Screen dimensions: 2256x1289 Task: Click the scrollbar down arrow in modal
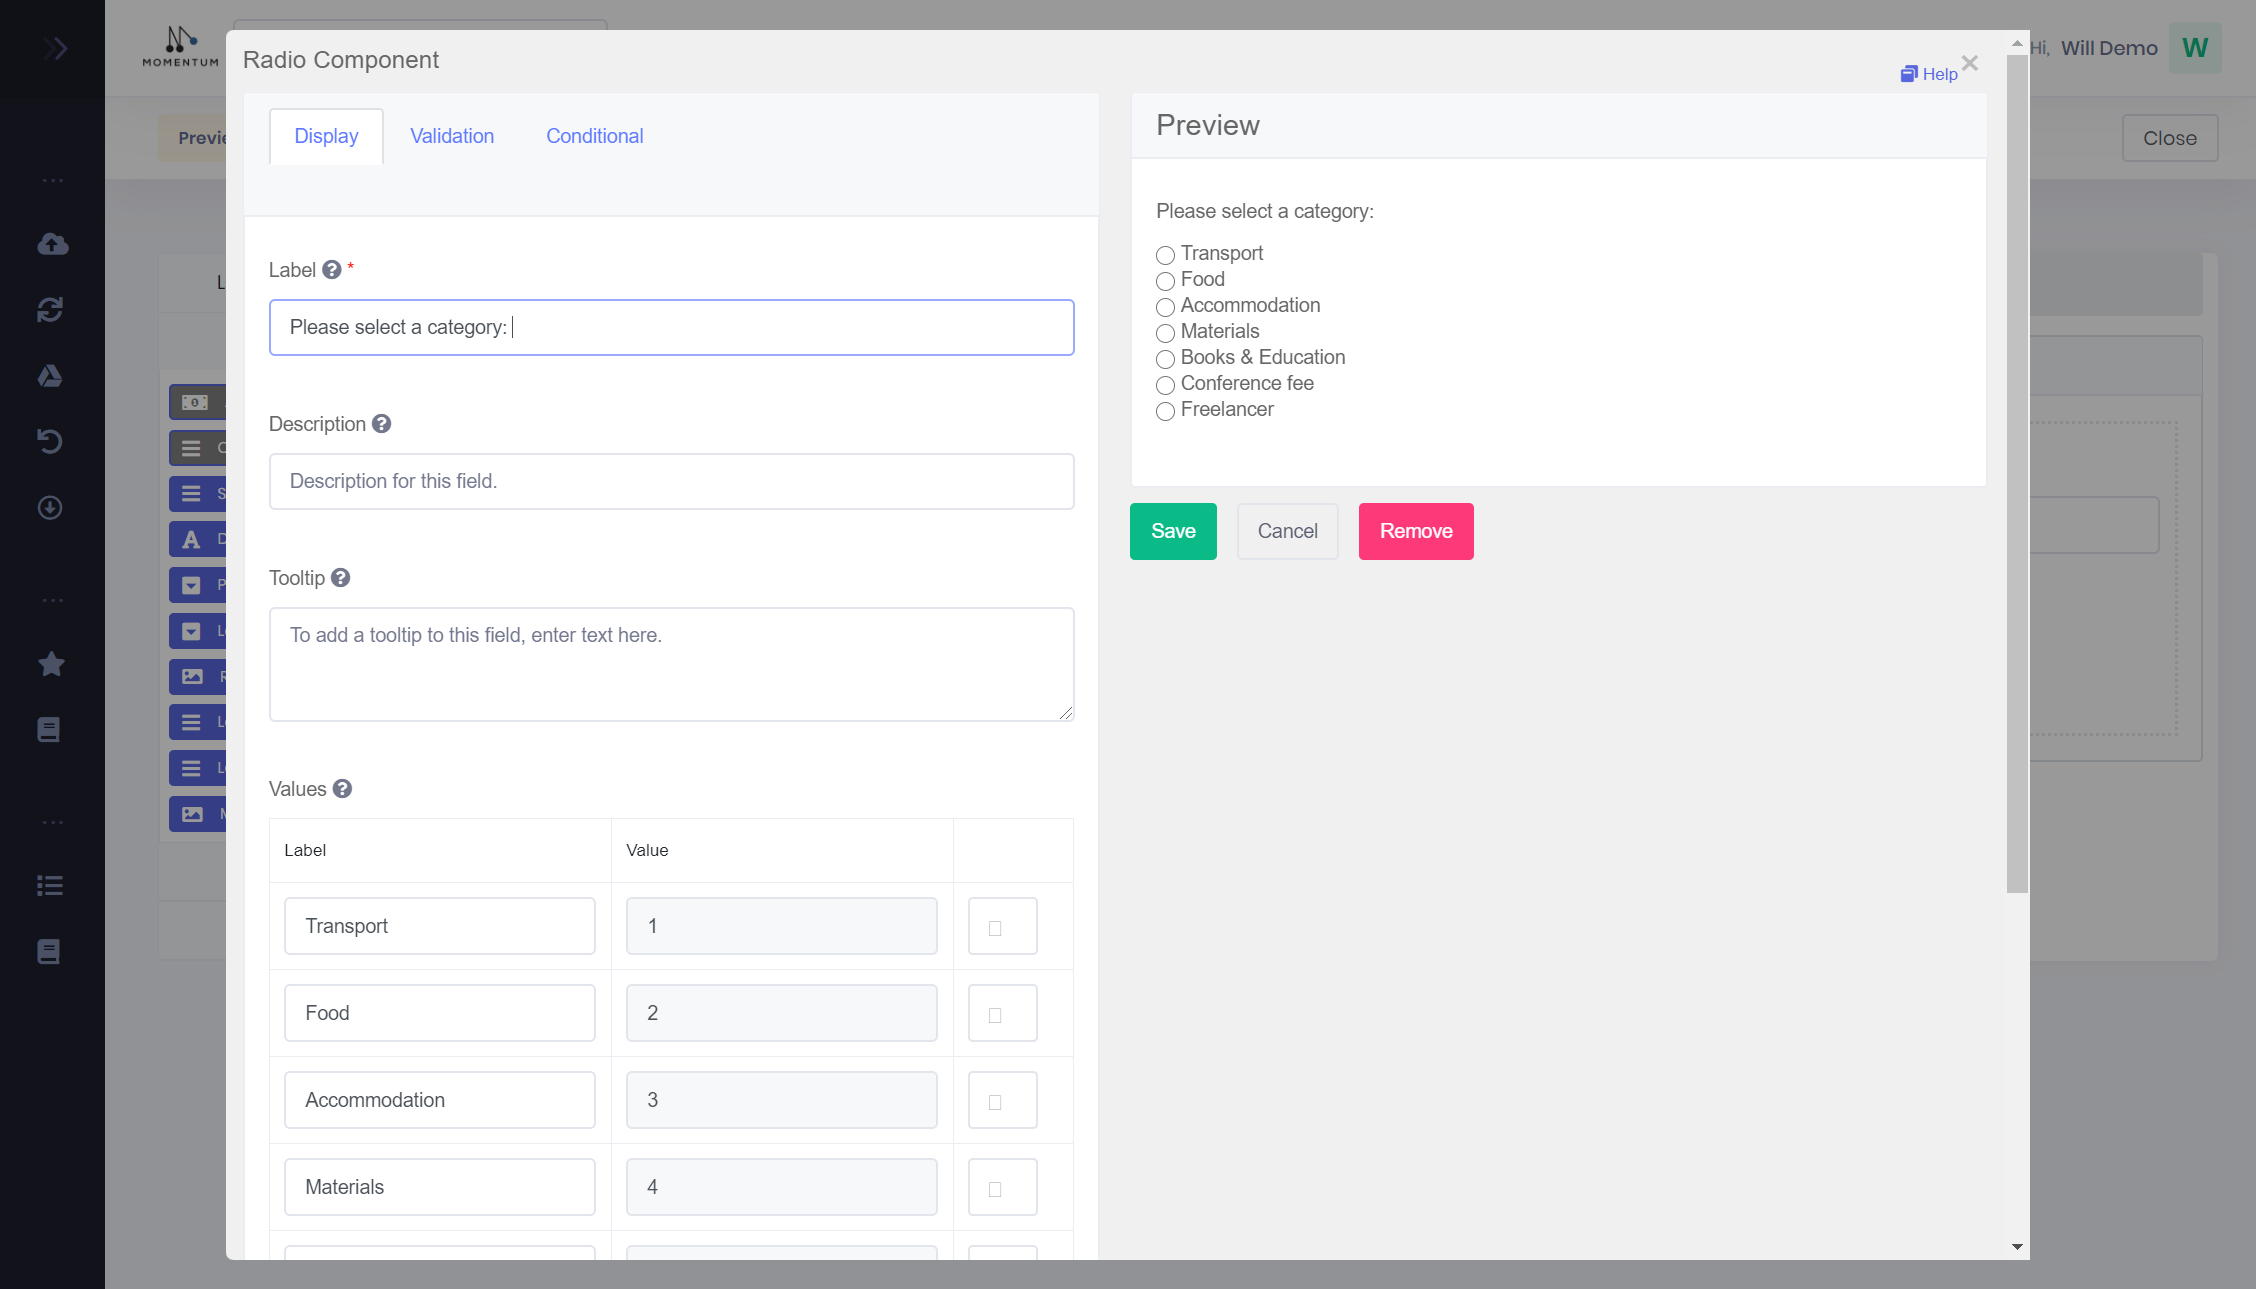2017,1246
